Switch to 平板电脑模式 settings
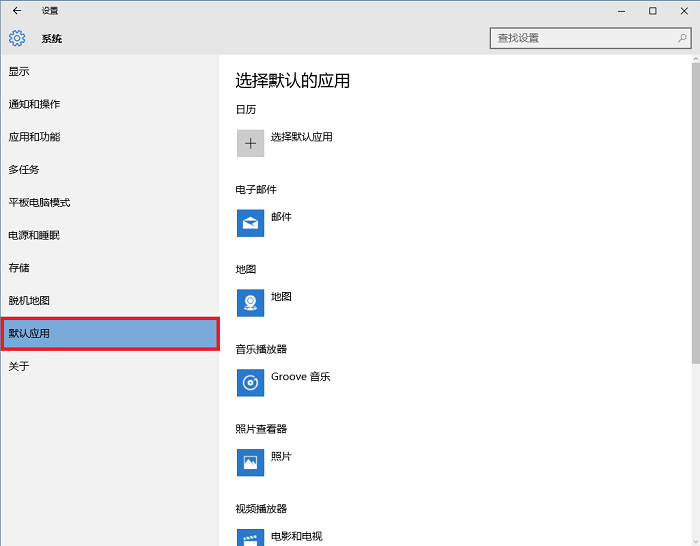Image resolution: width=700 pixels, height=546 pixels. pos(39,203)
